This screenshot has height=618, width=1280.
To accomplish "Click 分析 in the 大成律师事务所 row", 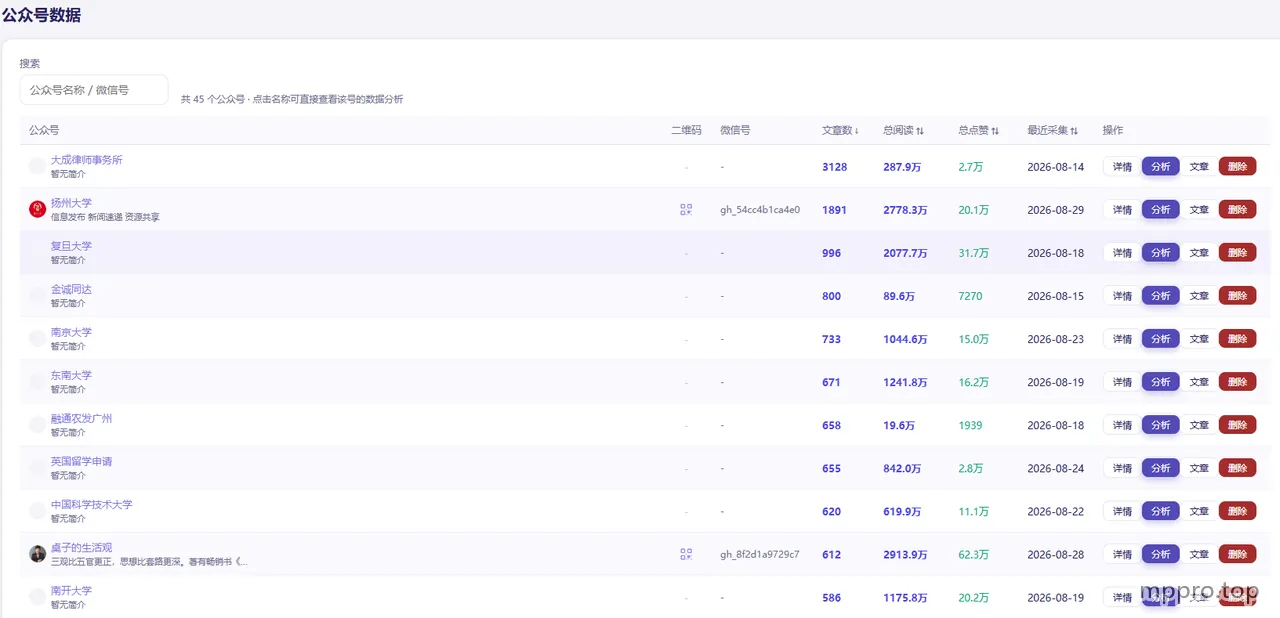I will 1161,167.
